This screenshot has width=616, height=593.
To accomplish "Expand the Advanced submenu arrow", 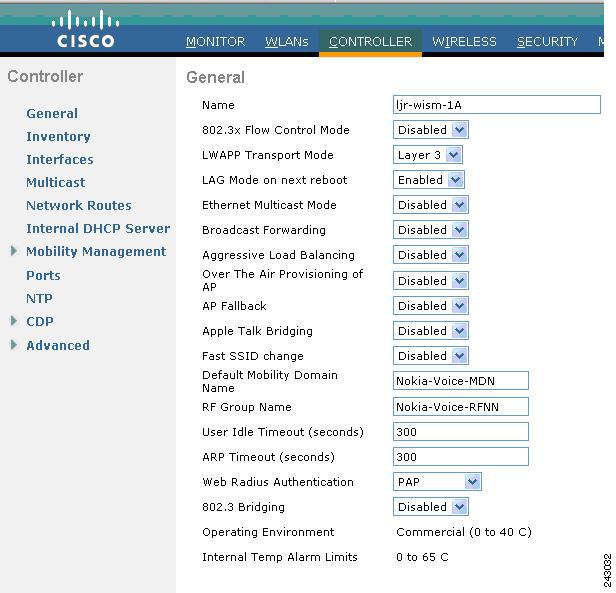I will click(14, 345).
